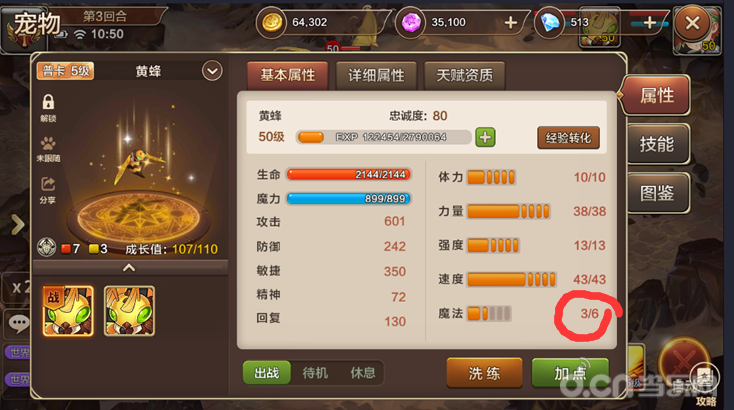Click the 经验转化 button
Screen dimensions: 734x410
[x=568, y=138]
